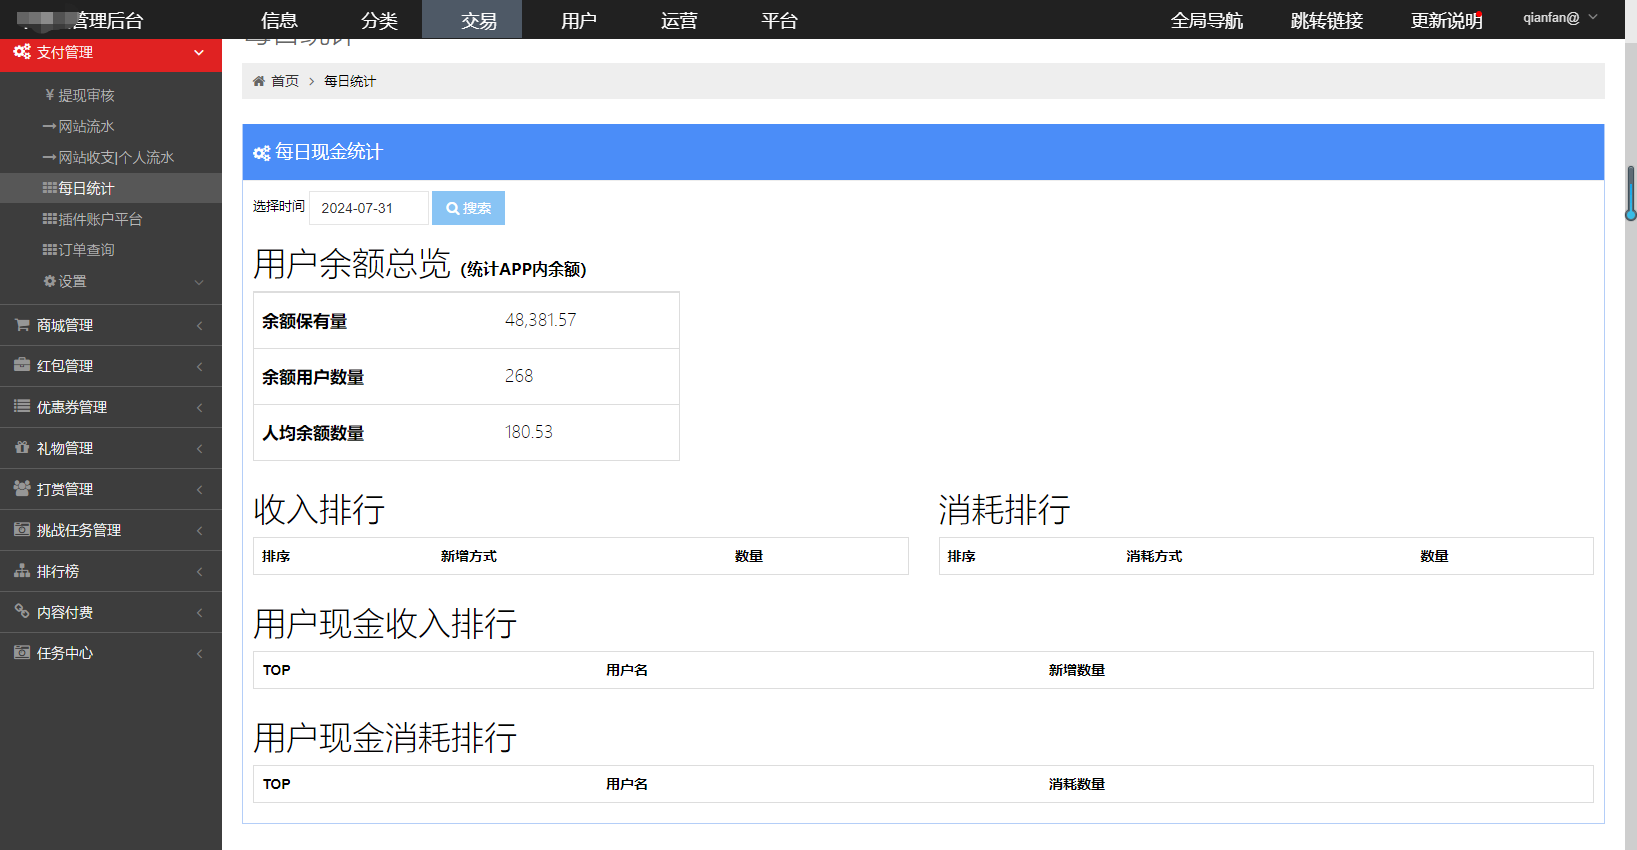Expand 红包管理 chevron

click(x=199, y=367)
